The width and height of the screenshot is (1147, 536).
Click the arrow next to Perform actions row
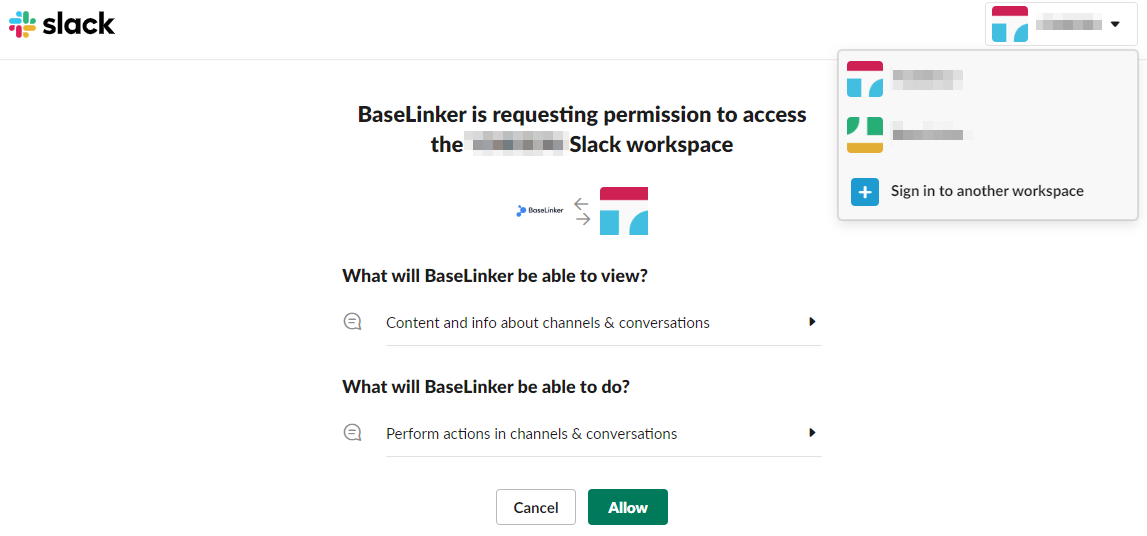[812, 433]
